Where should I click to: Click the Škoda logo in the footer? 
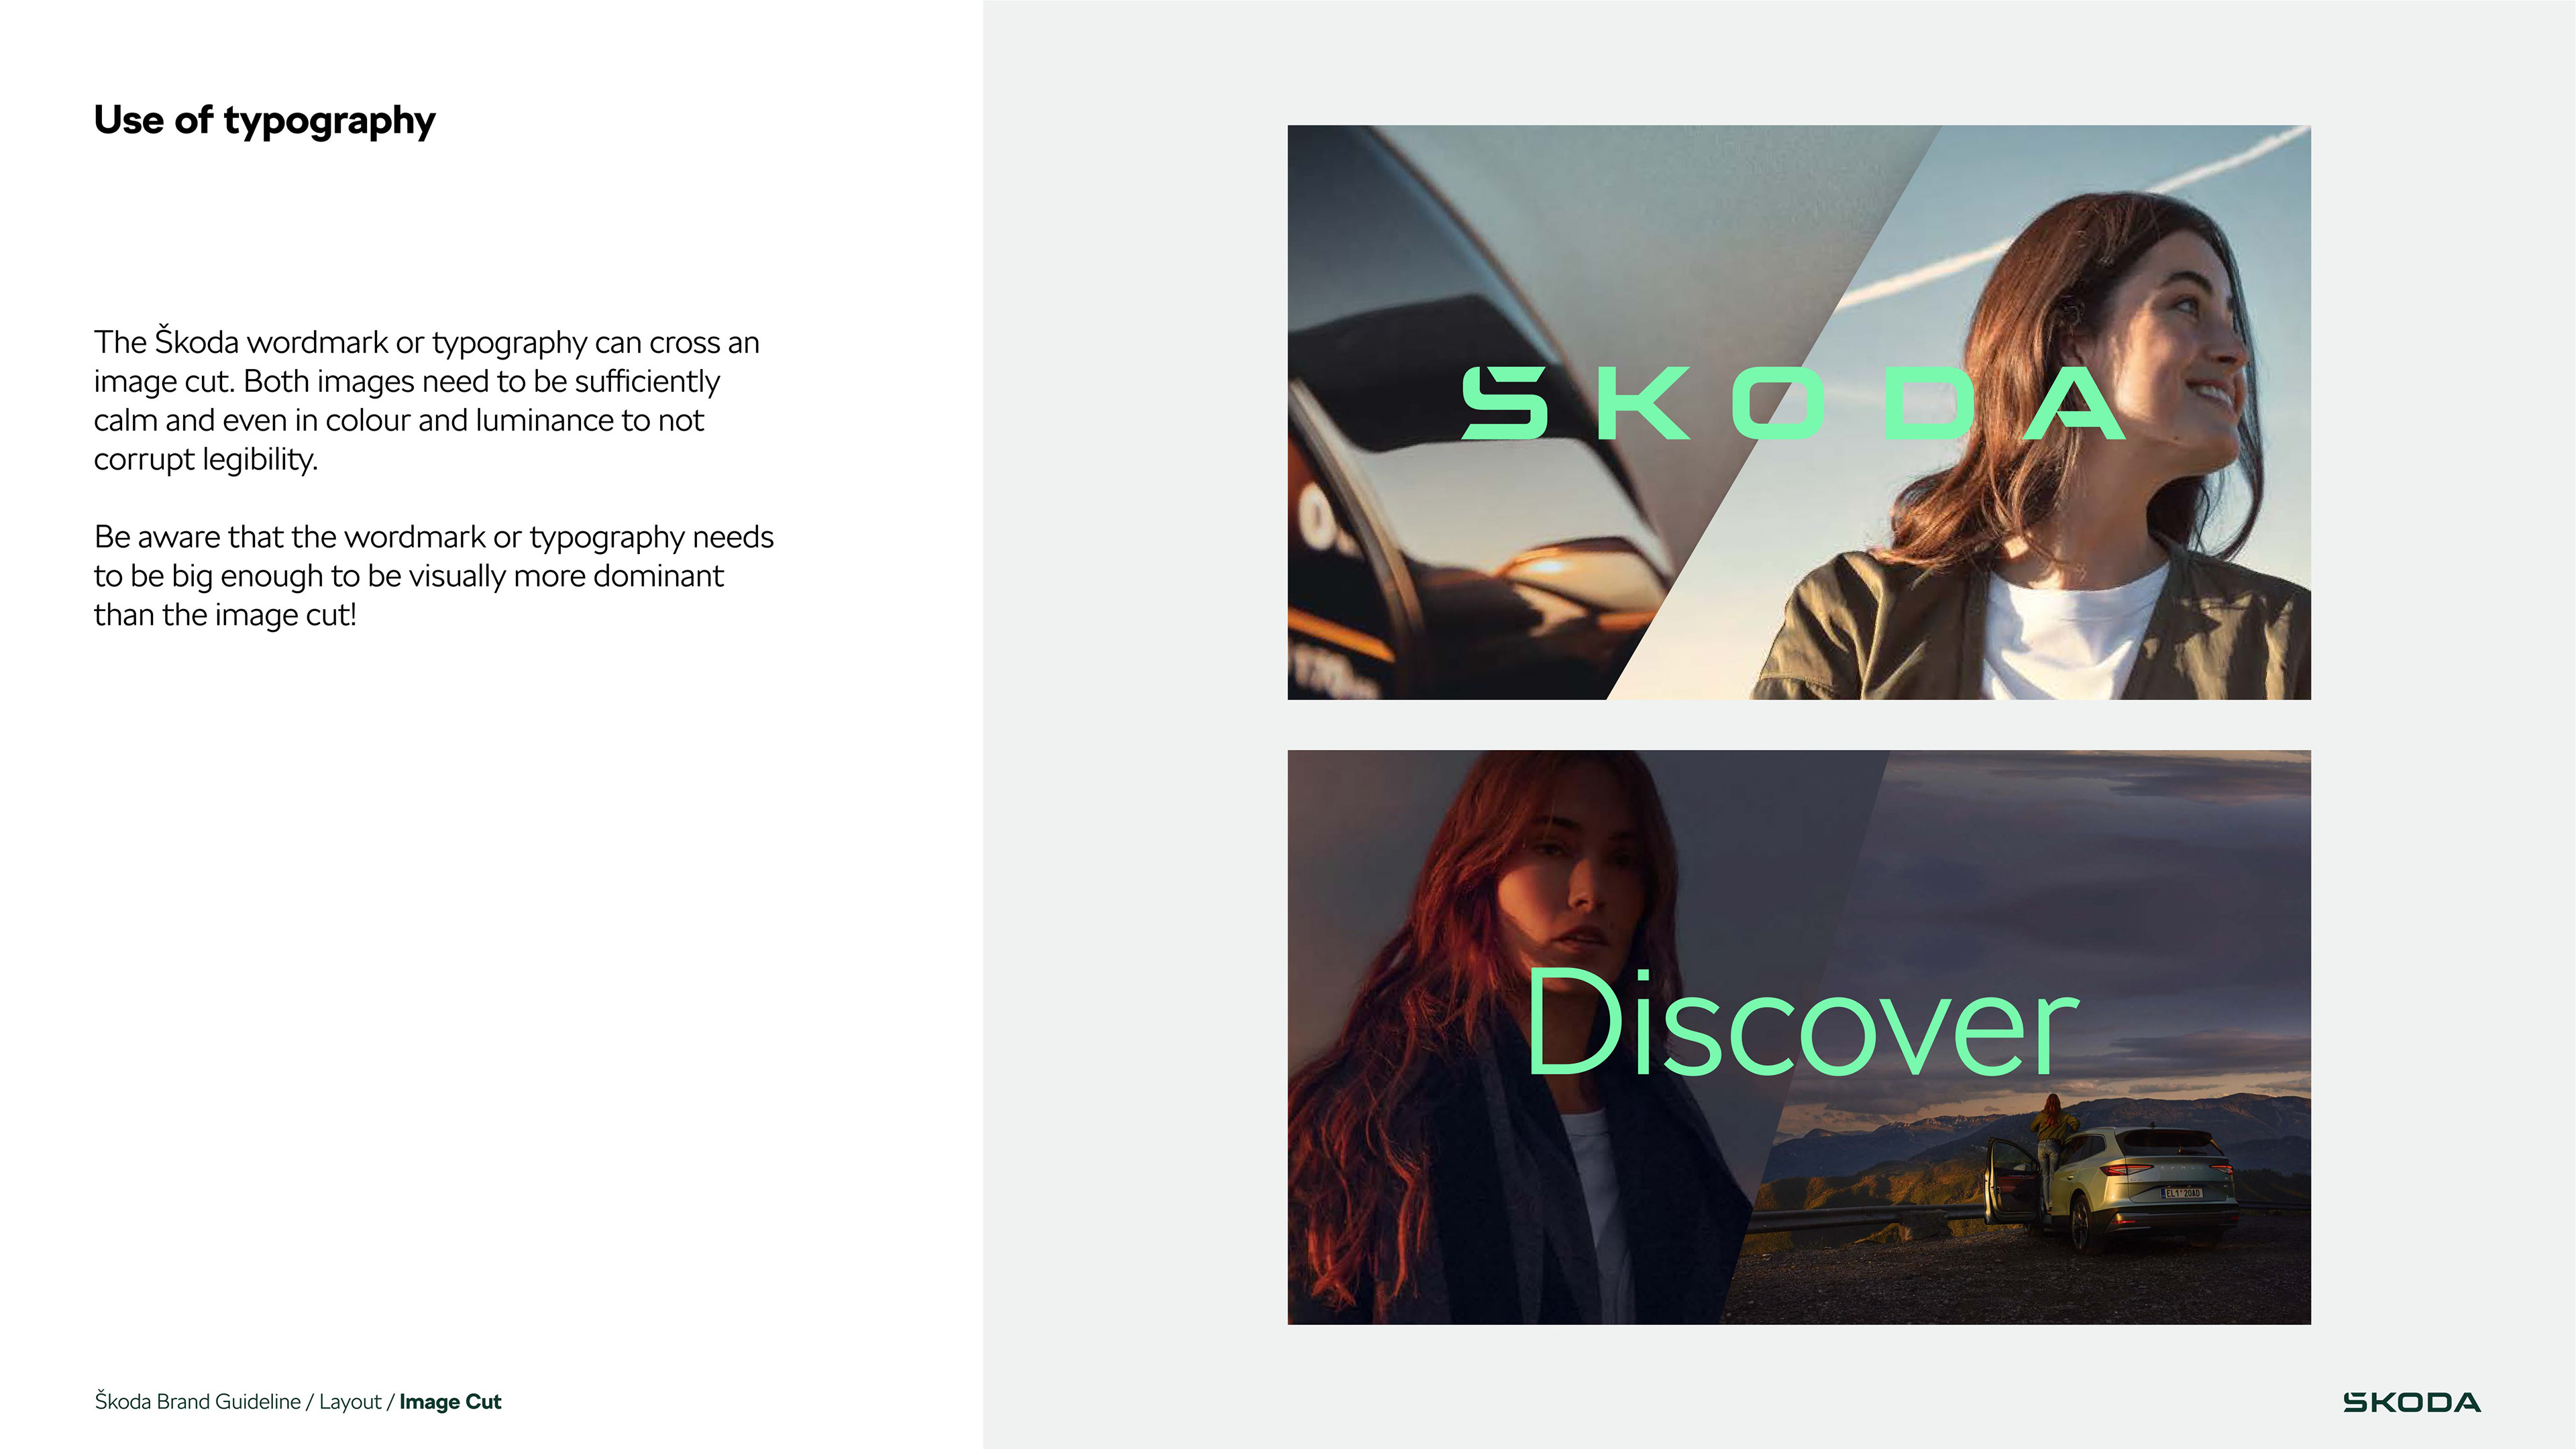2411,1402
